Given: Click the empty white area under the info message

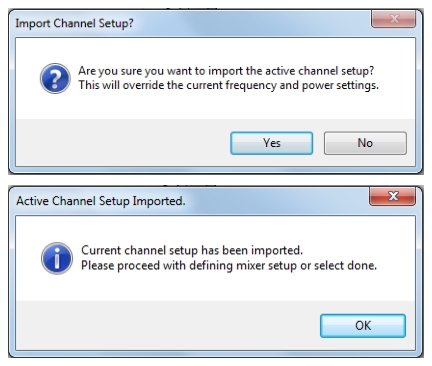Looking at the screenshot, I should pos(215,287).
